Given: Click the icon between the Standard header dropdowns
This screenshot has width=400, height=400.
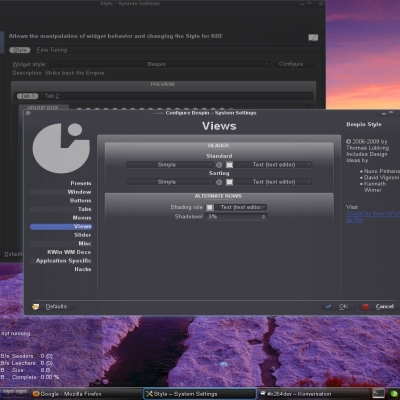Looking at the screenshot, I should tap(219, 165).
